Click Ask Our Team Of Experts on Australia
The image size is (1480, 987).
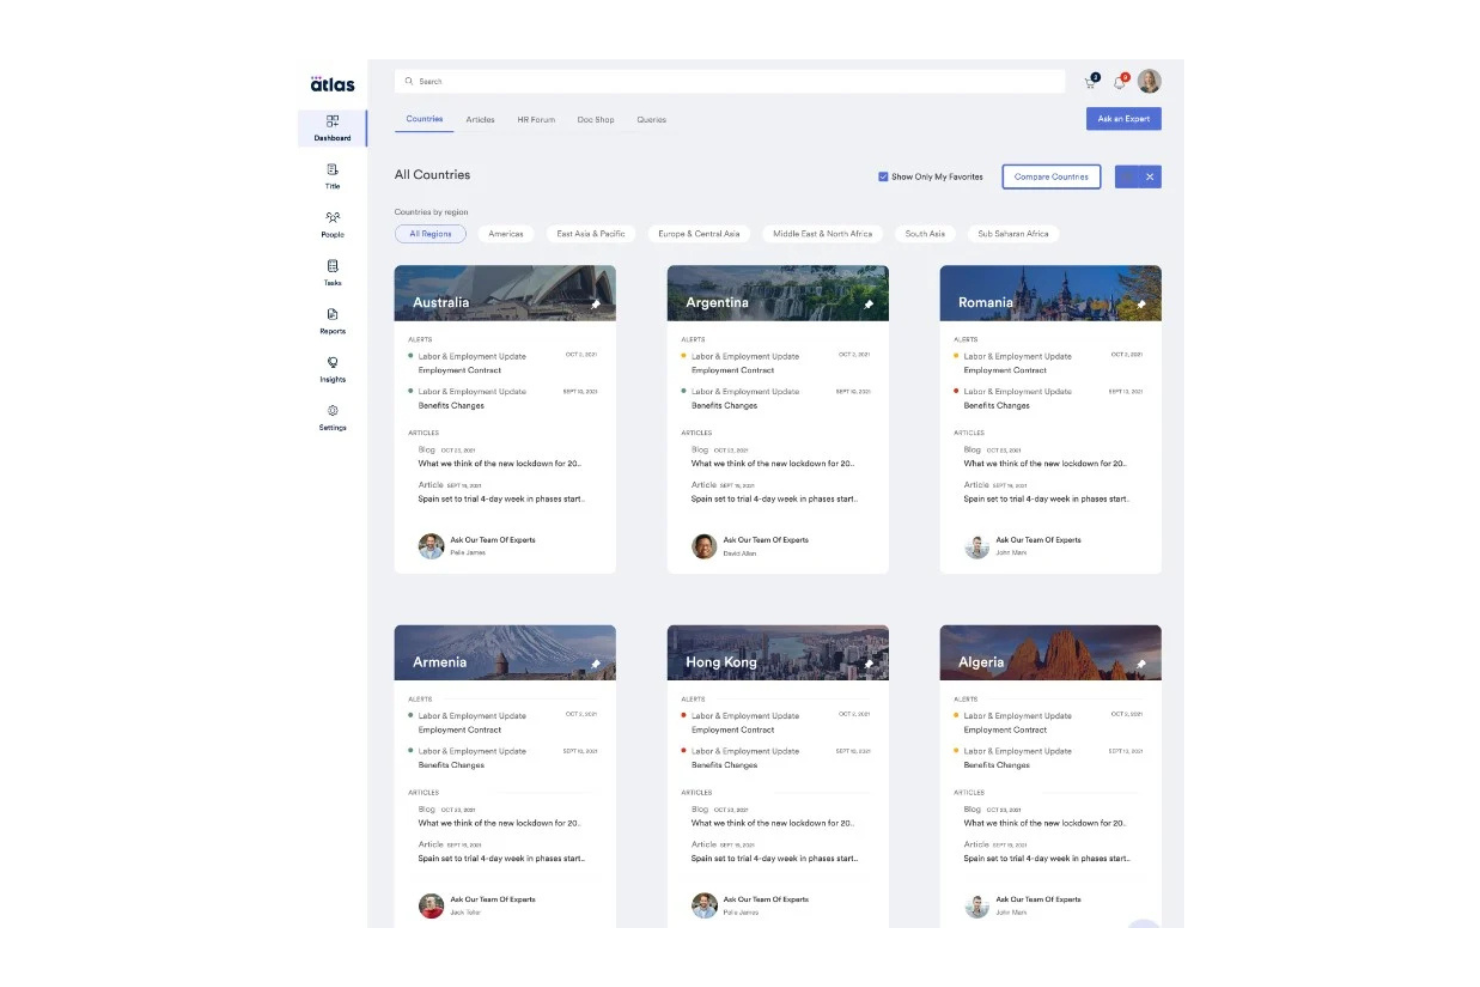(x=492, y=540)
